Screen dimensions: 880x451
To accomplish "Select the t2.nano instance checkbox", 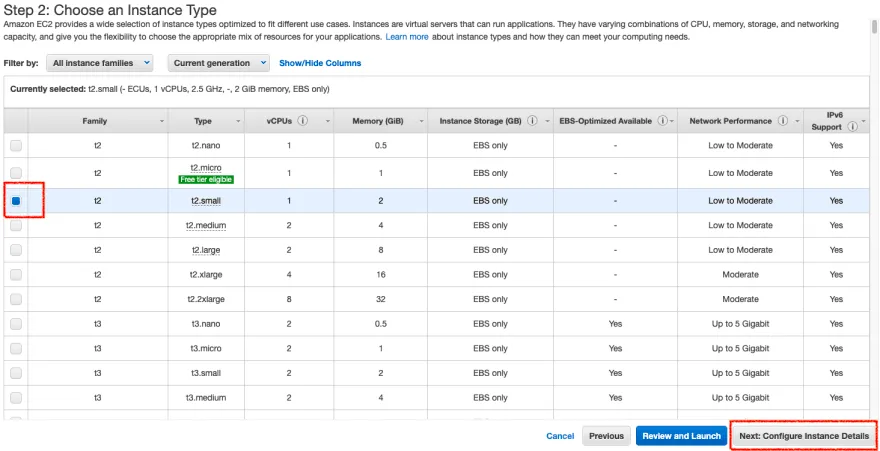I will (x=16, y=145).
